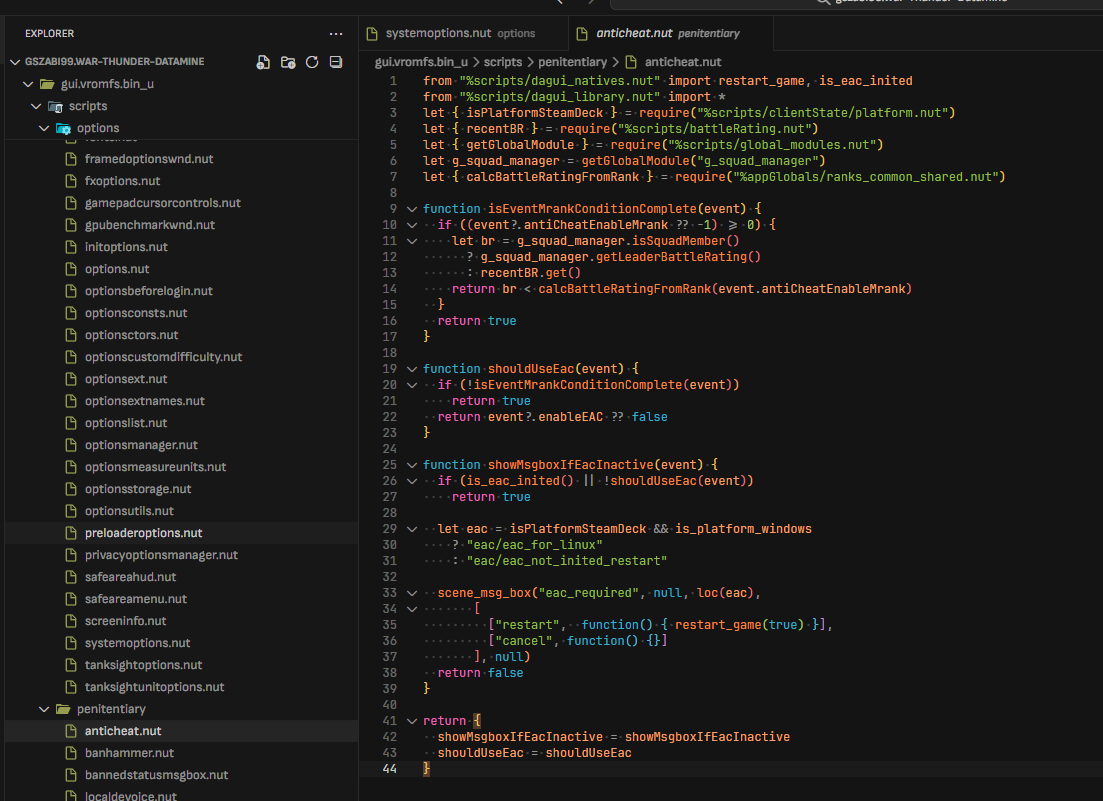Fold the if block at line 10

click(x=412, y=225)
